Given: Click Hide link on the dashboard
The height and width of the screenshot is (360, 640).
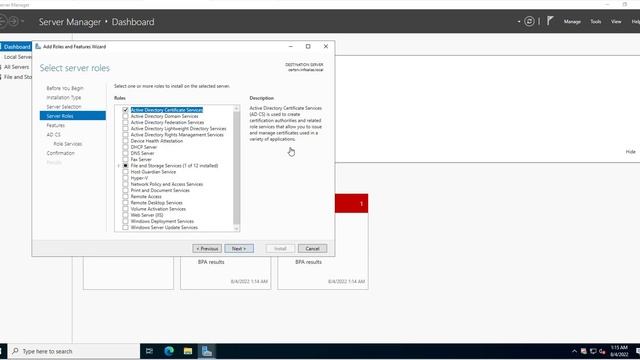Looking at the screenshot, I should pyautogui.click(x=631, y=152).
